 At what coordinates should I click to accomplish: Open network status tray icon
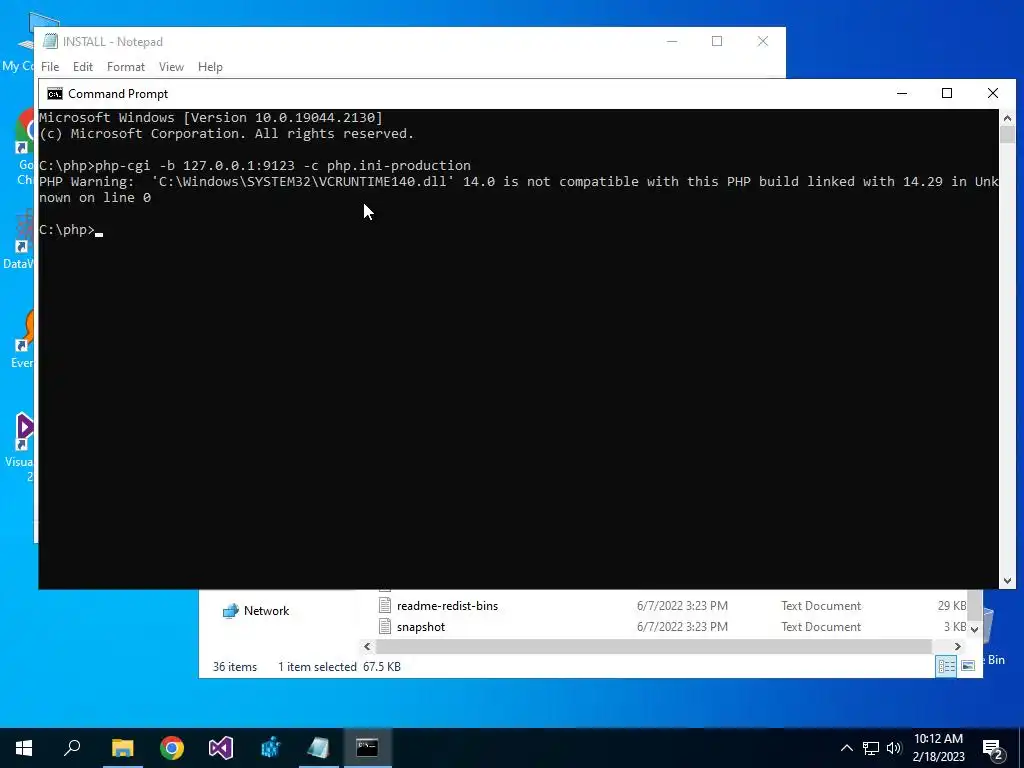tap(871, 748)
